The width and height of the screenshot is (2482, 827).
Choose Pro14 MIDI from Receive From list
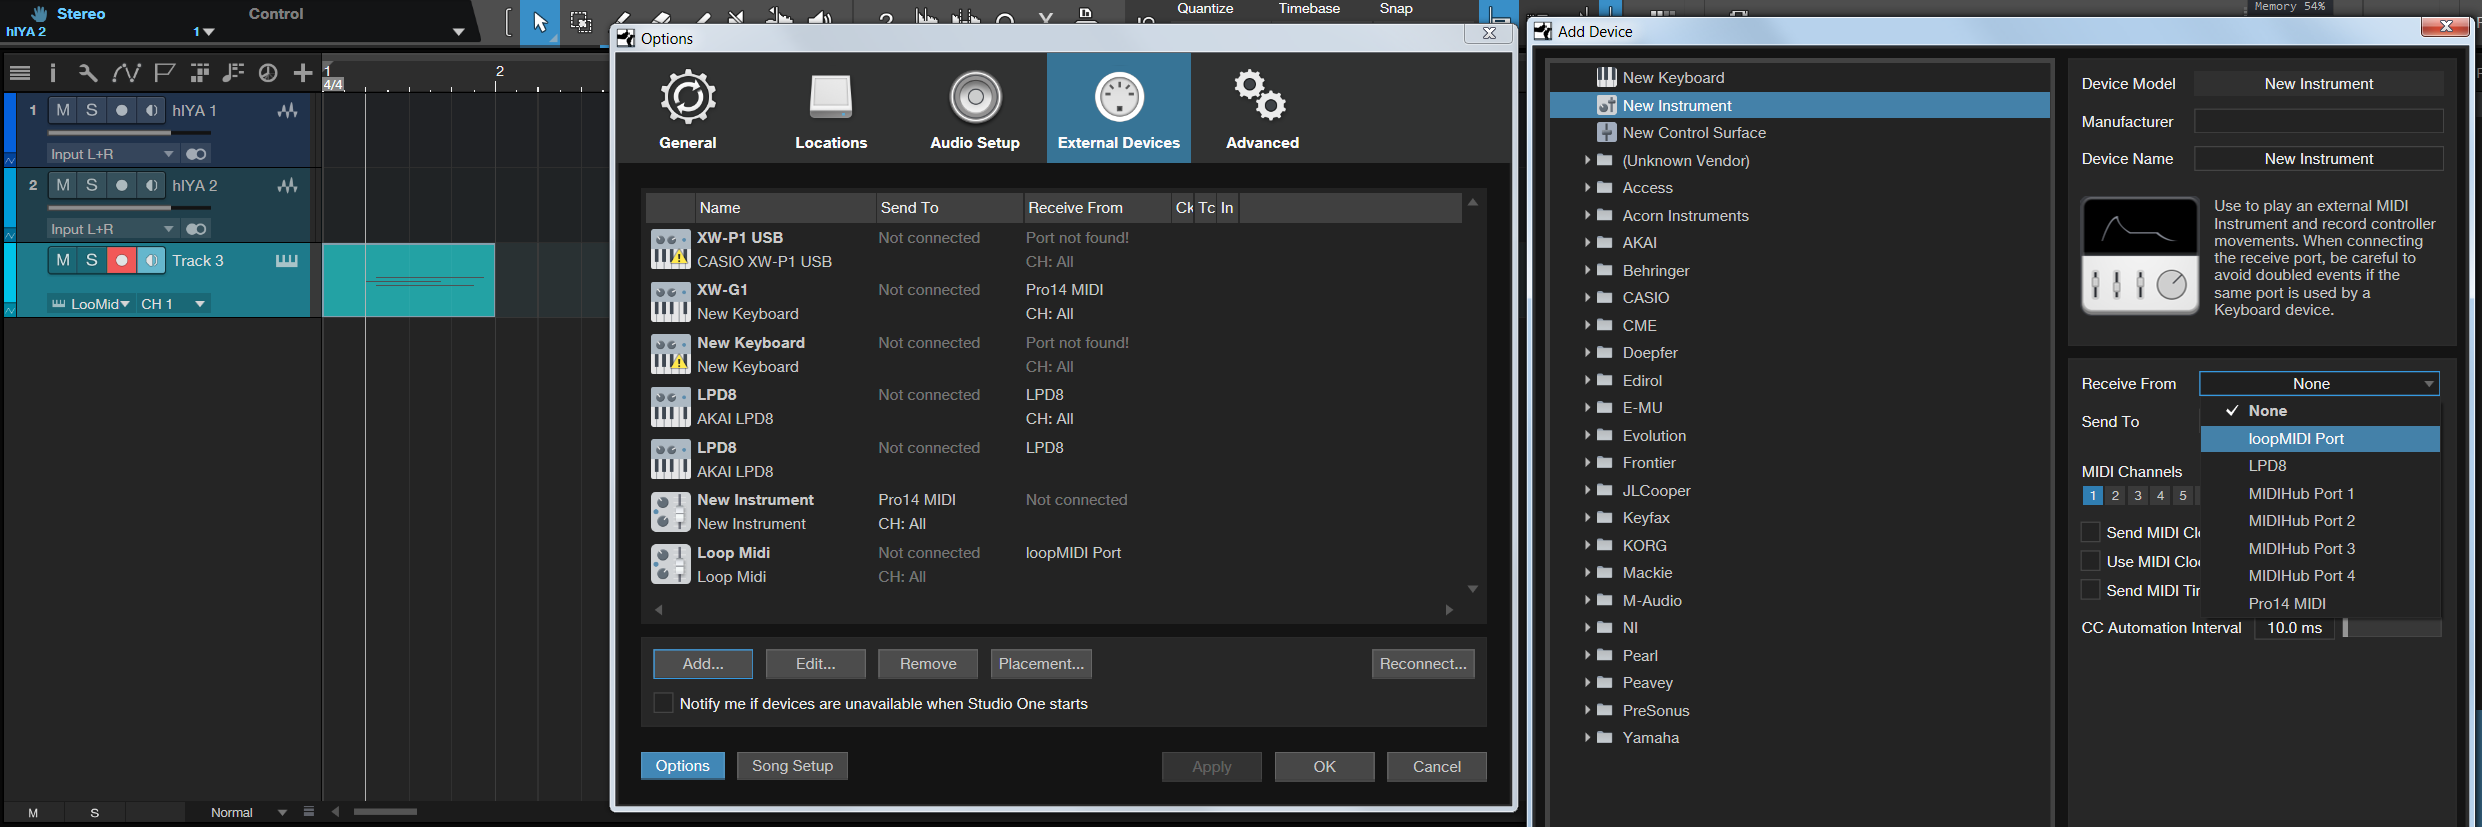(2320, 604)
